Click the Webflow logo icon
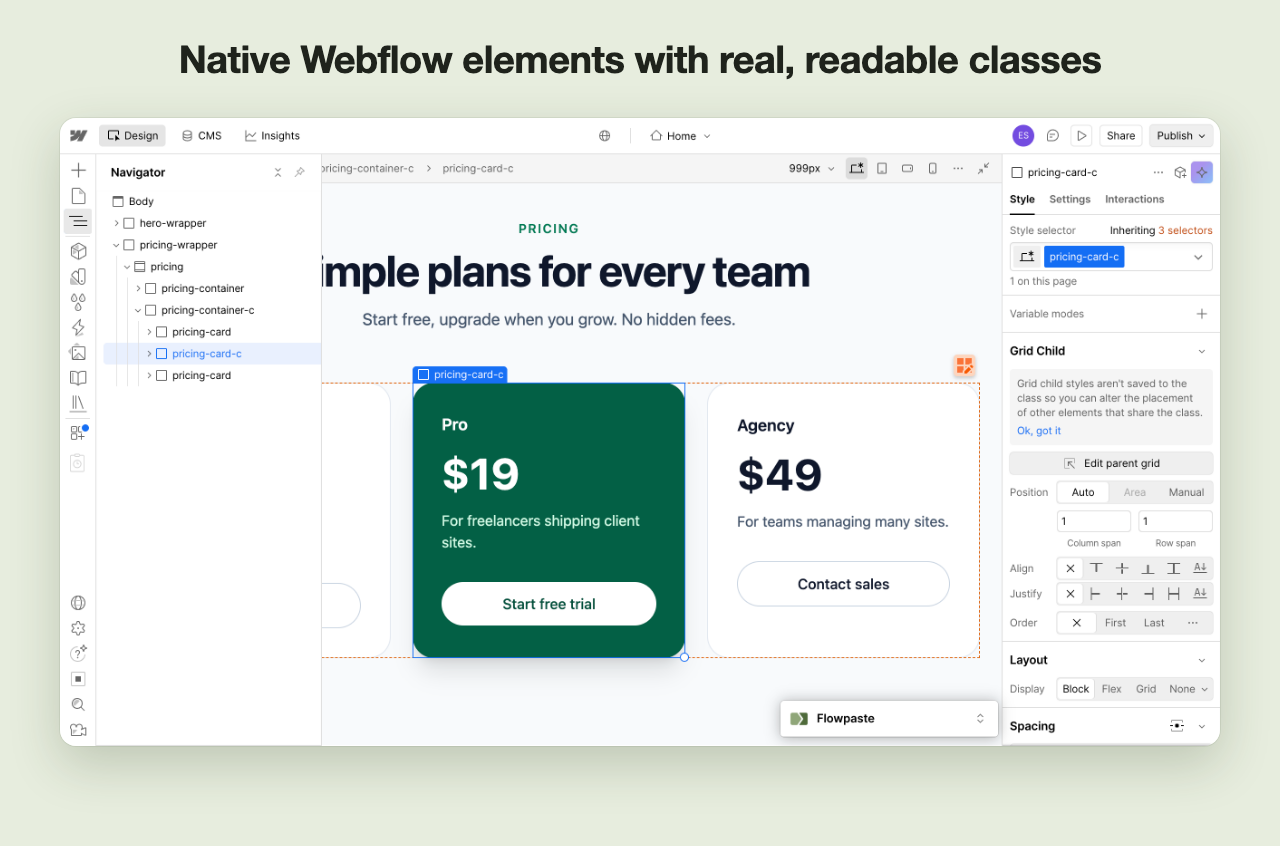The width and height of the screenshot is (1280, 846). 79,136
